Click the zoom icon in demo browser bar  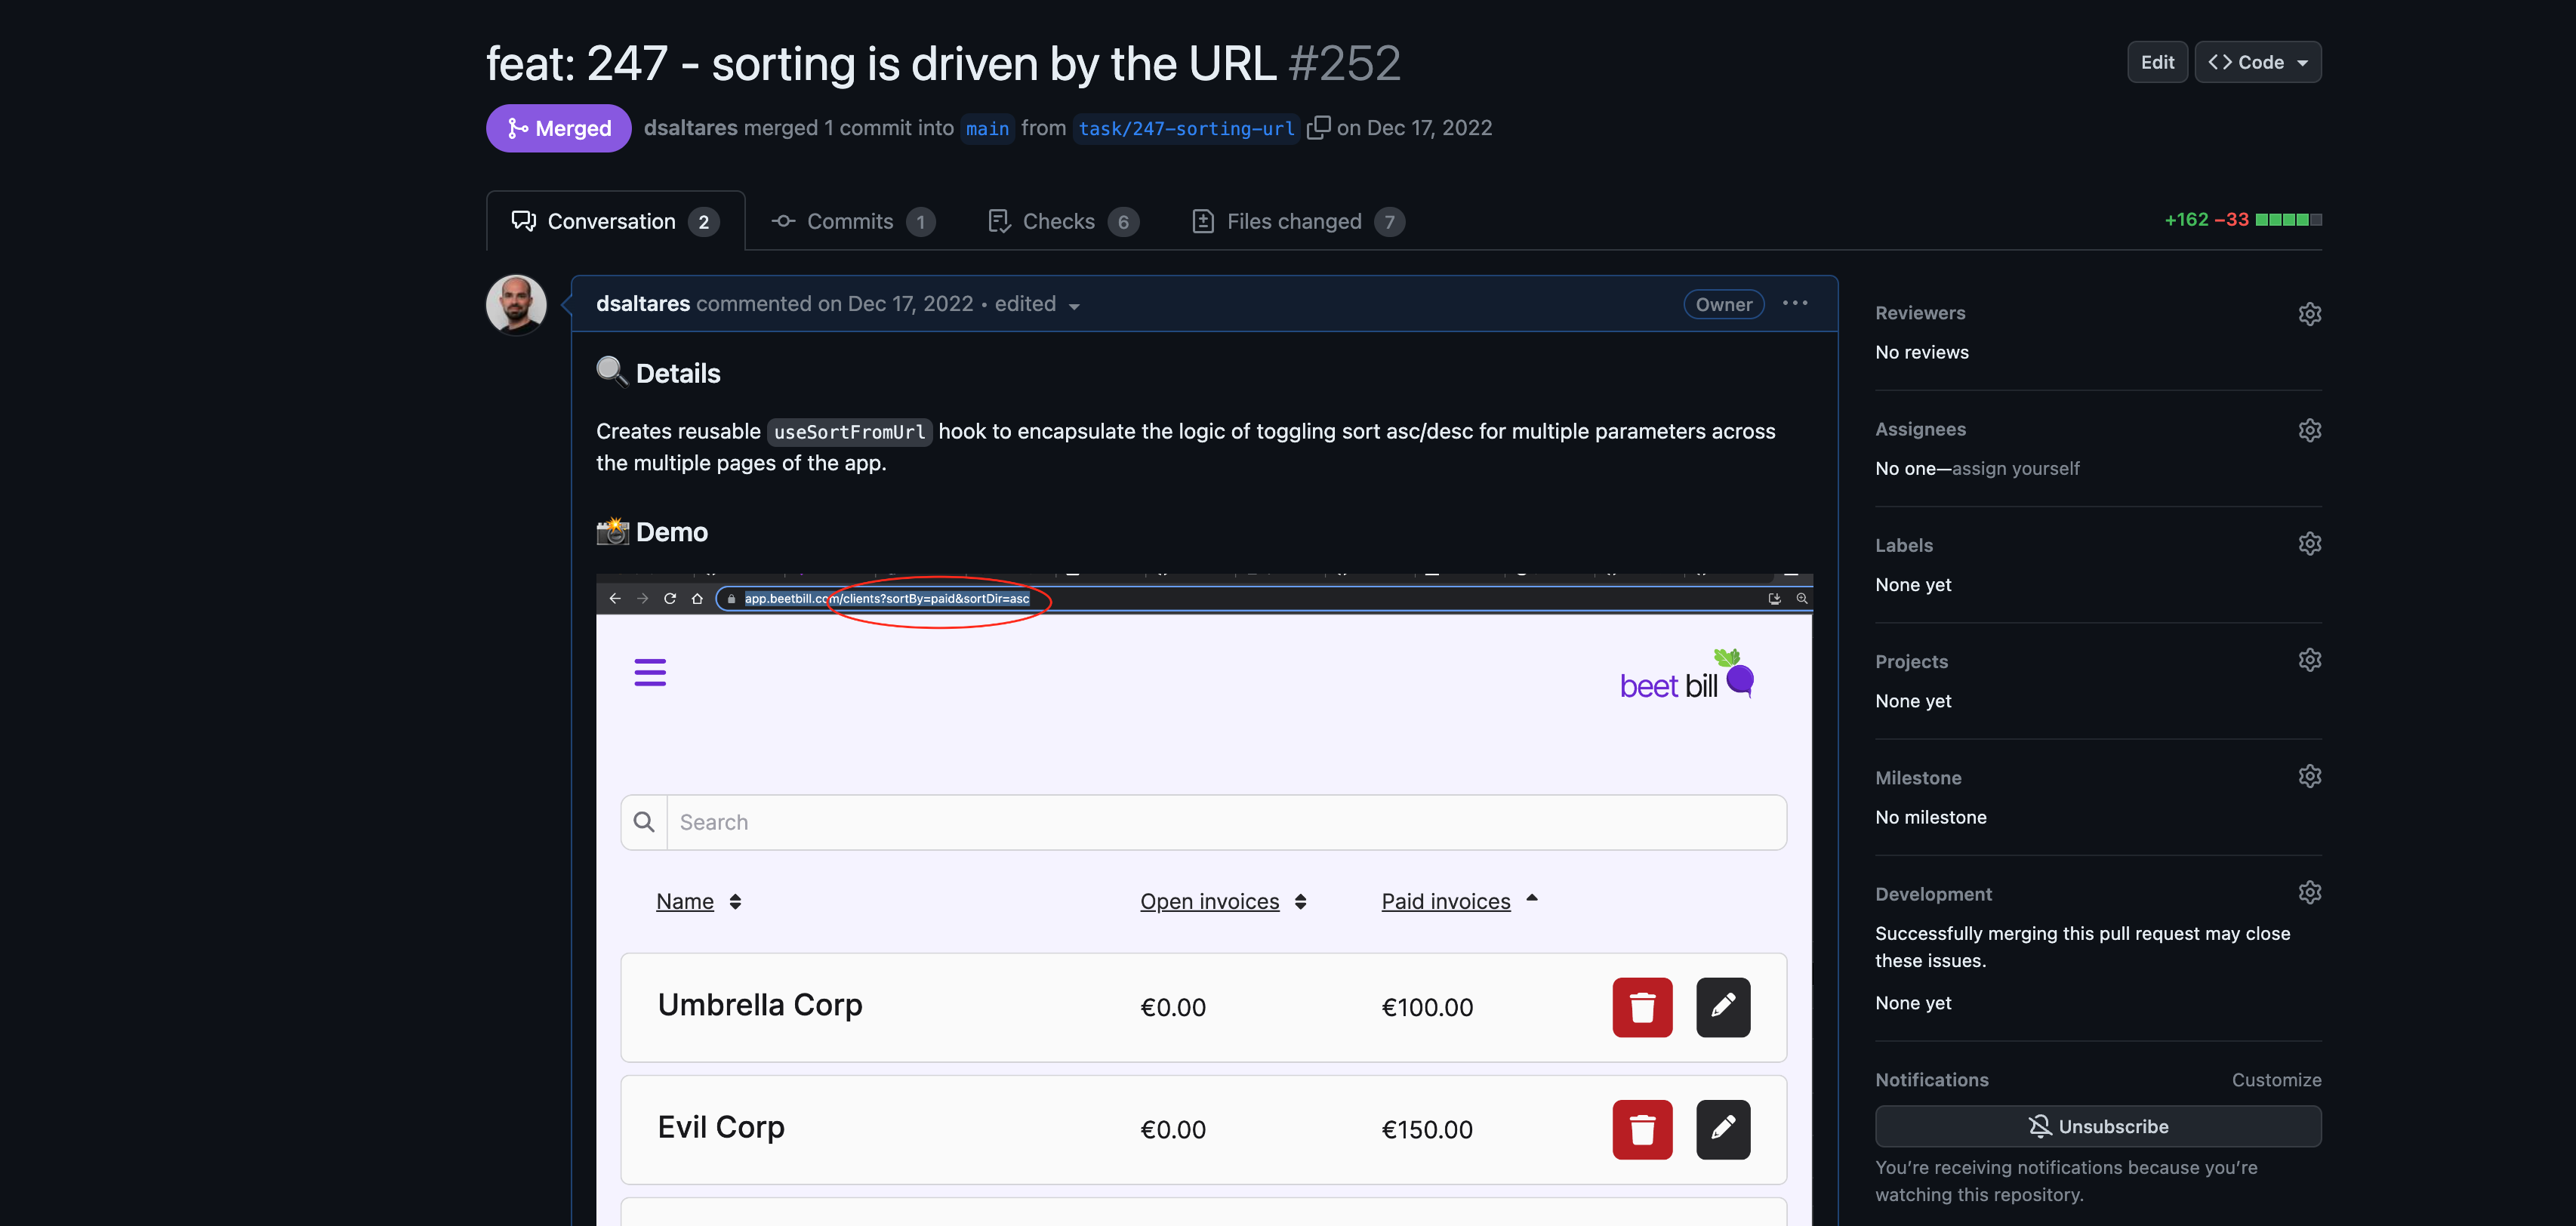pos(1802,598)
